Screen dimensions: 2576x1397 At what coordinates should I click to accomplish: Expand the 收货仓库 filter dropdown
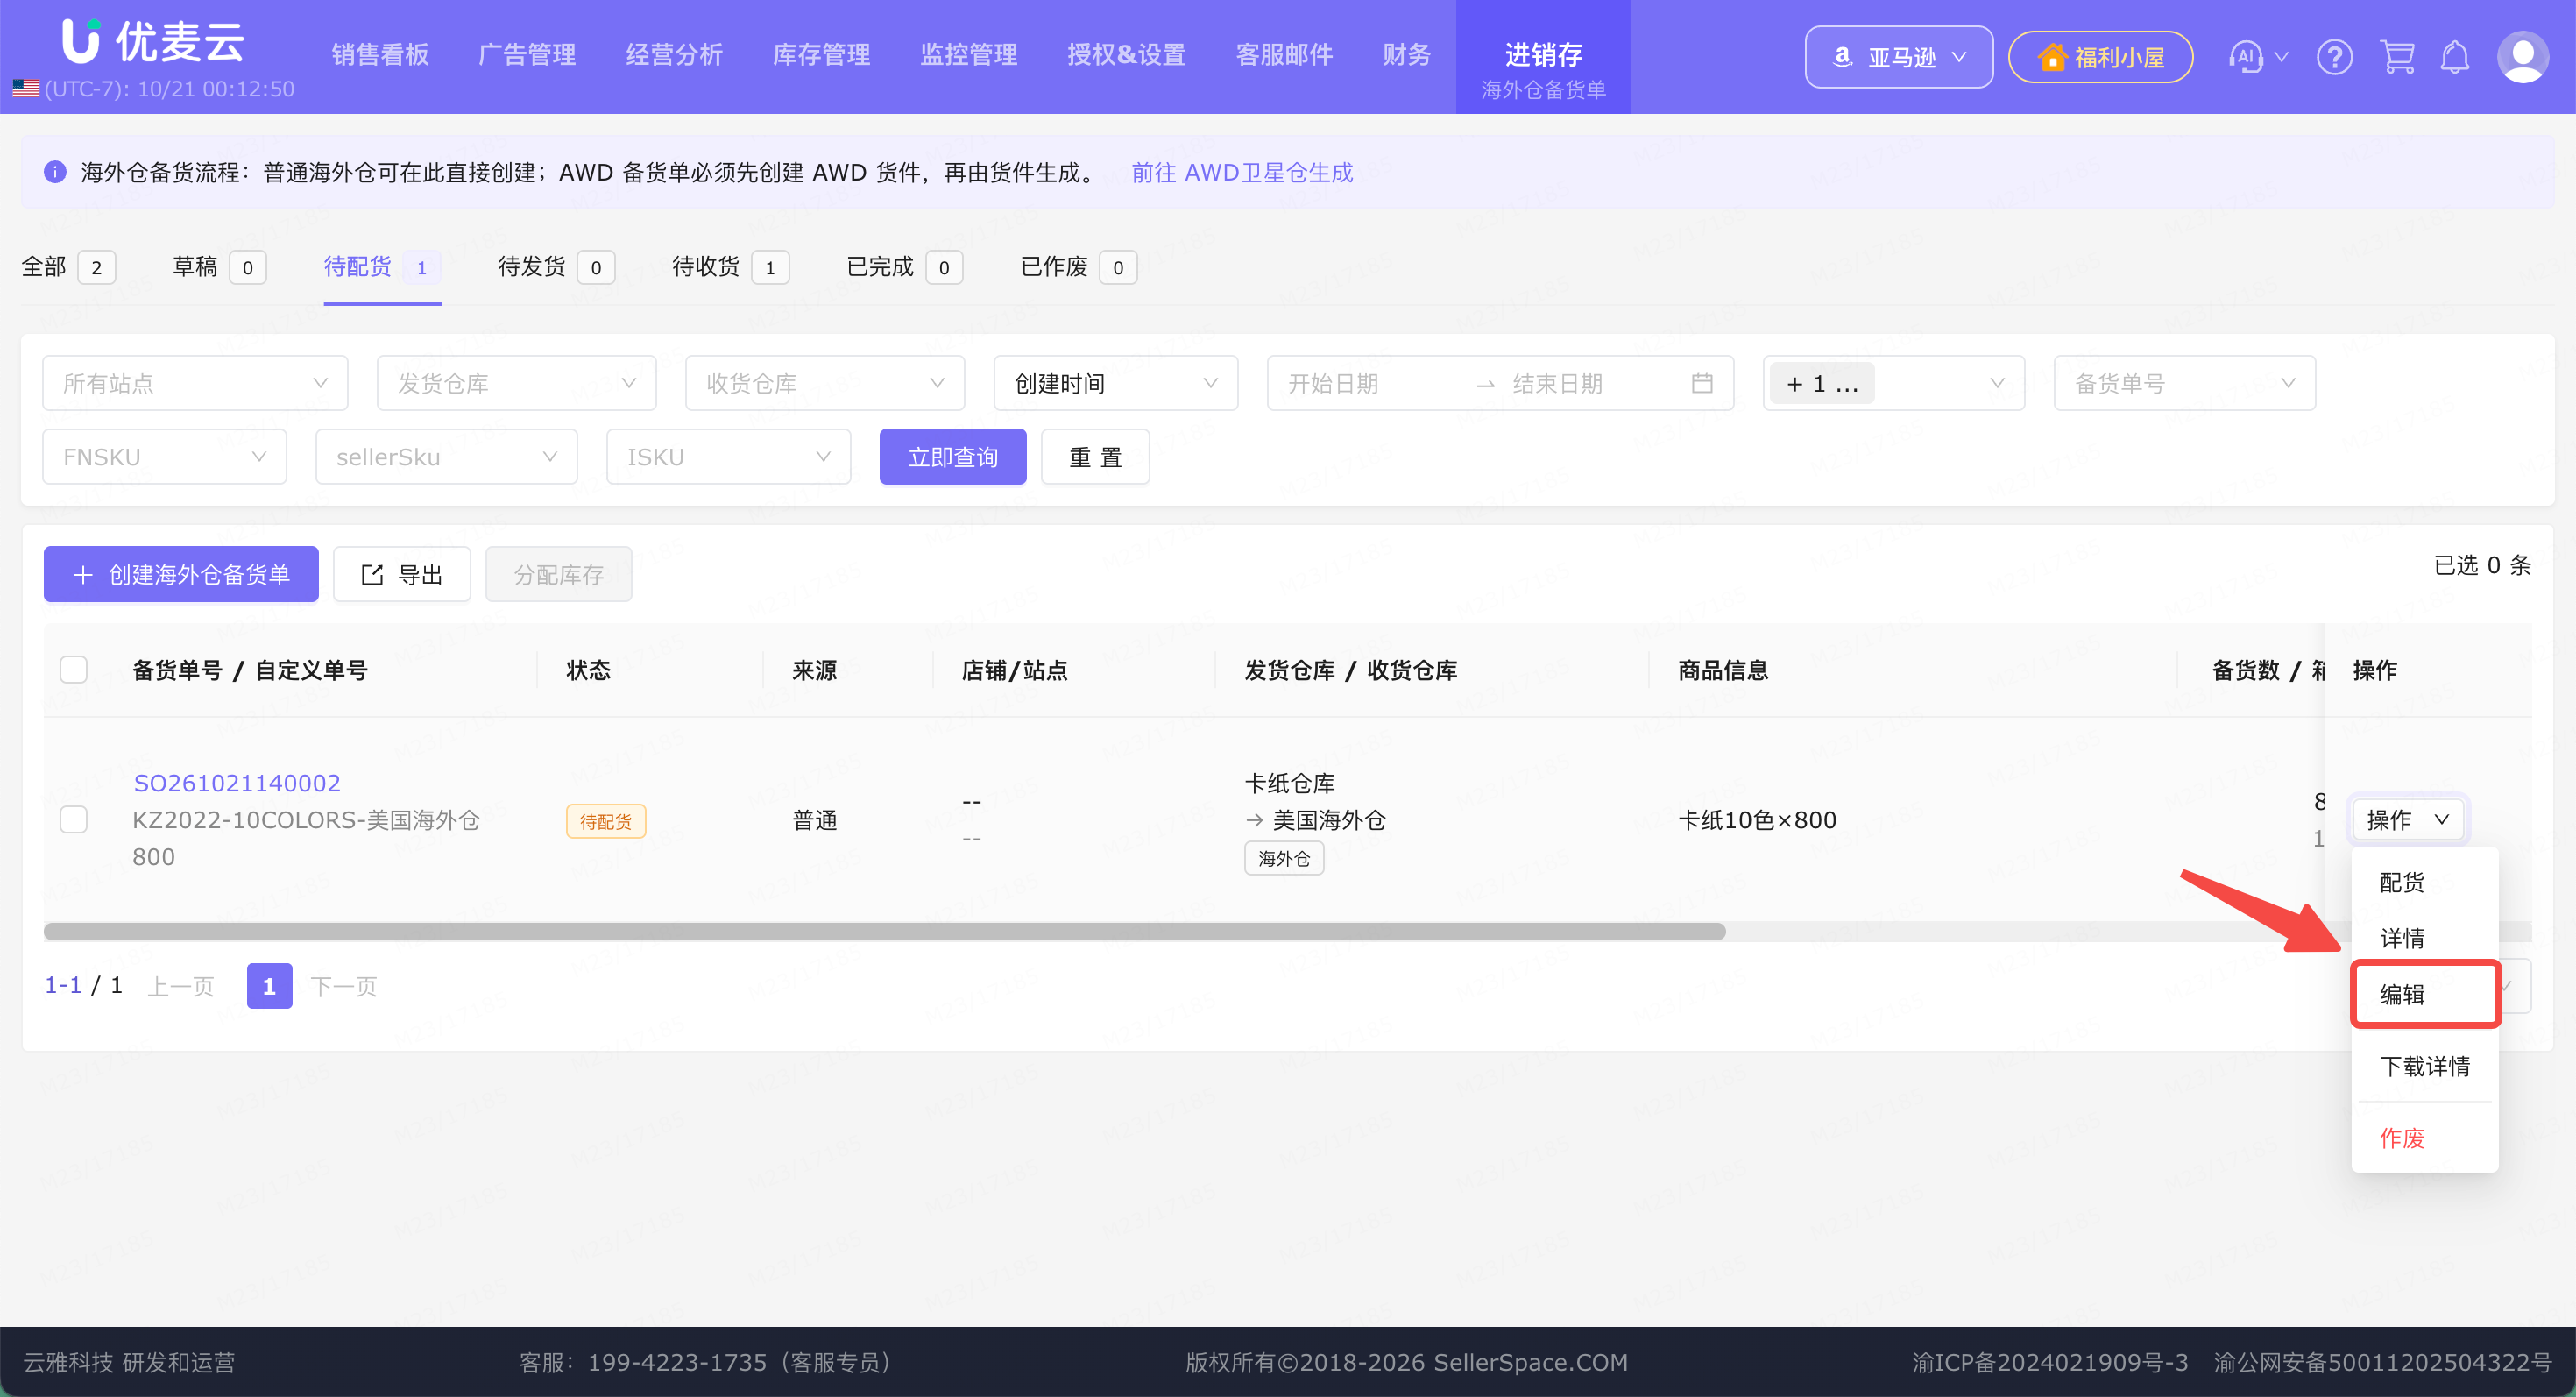(x=825, y=383)
